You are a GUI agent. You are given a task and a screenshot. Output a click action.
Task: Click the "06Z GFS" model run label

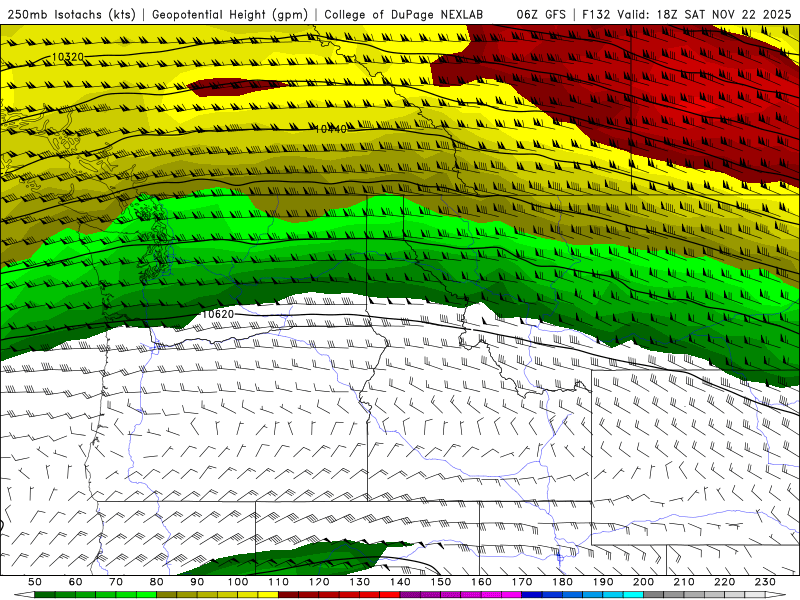coord(541,15)
